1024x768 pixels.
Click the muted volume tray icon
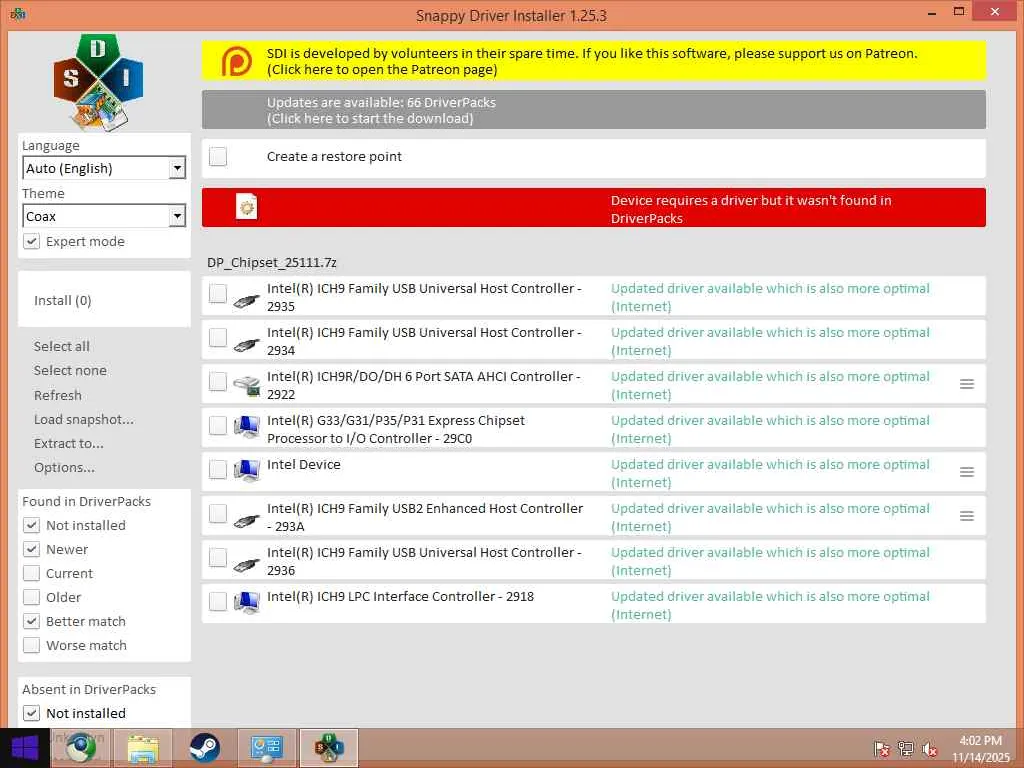click(929, 749)
